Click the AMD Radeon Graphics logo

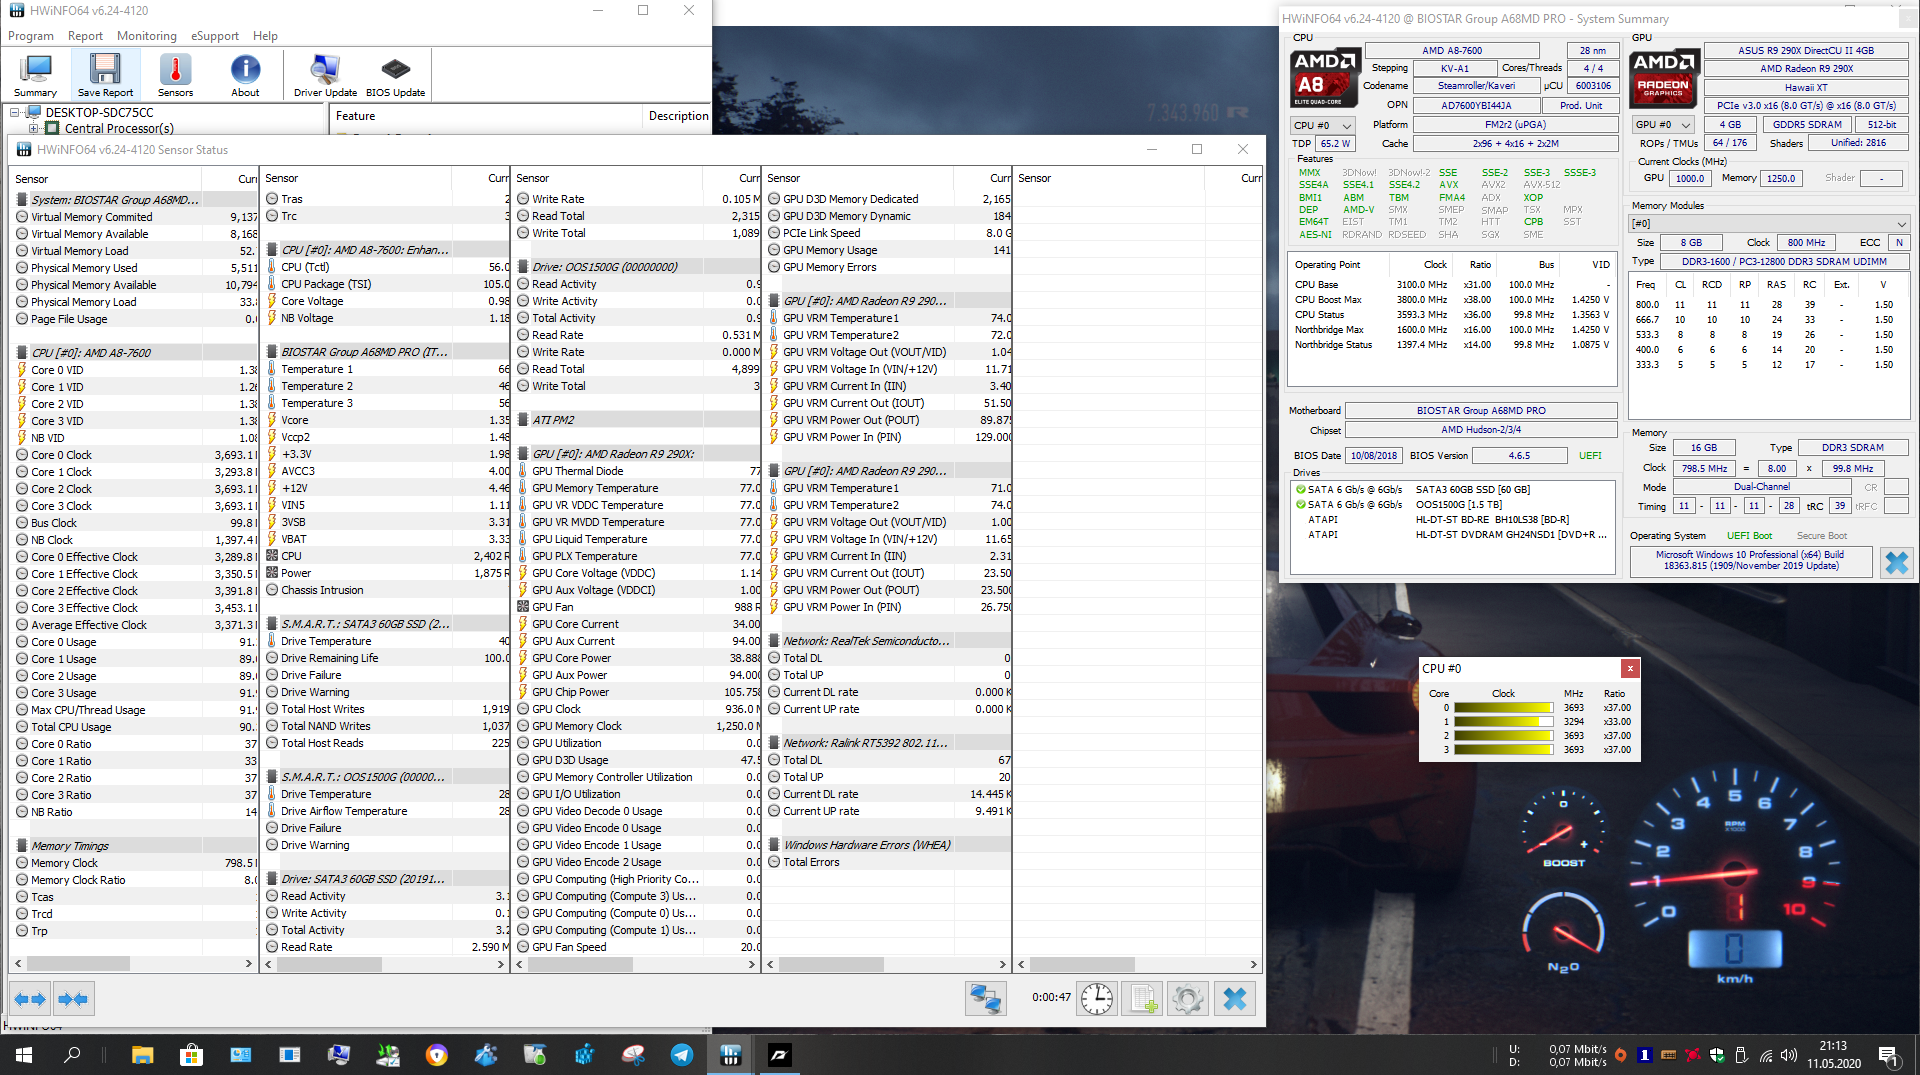pyautogui.click(x=1664, y=77)
